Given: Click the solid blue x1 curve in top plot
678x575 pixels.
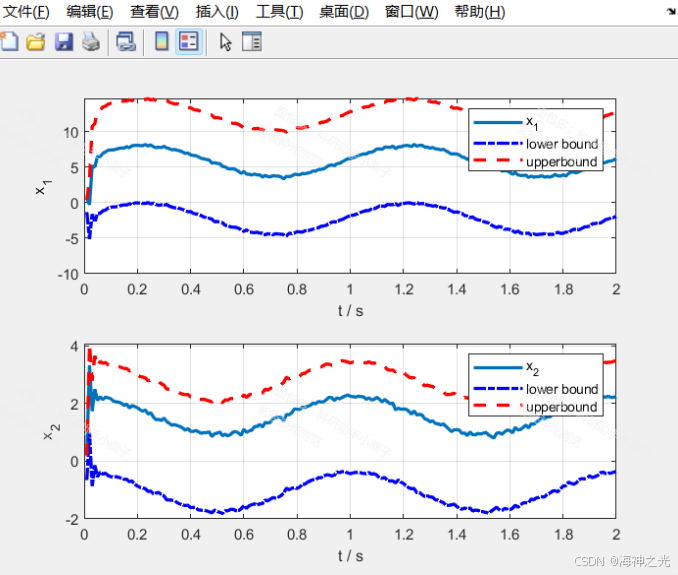Looking at the screenshot, I should pyautogui.click(x=350, y=159).
